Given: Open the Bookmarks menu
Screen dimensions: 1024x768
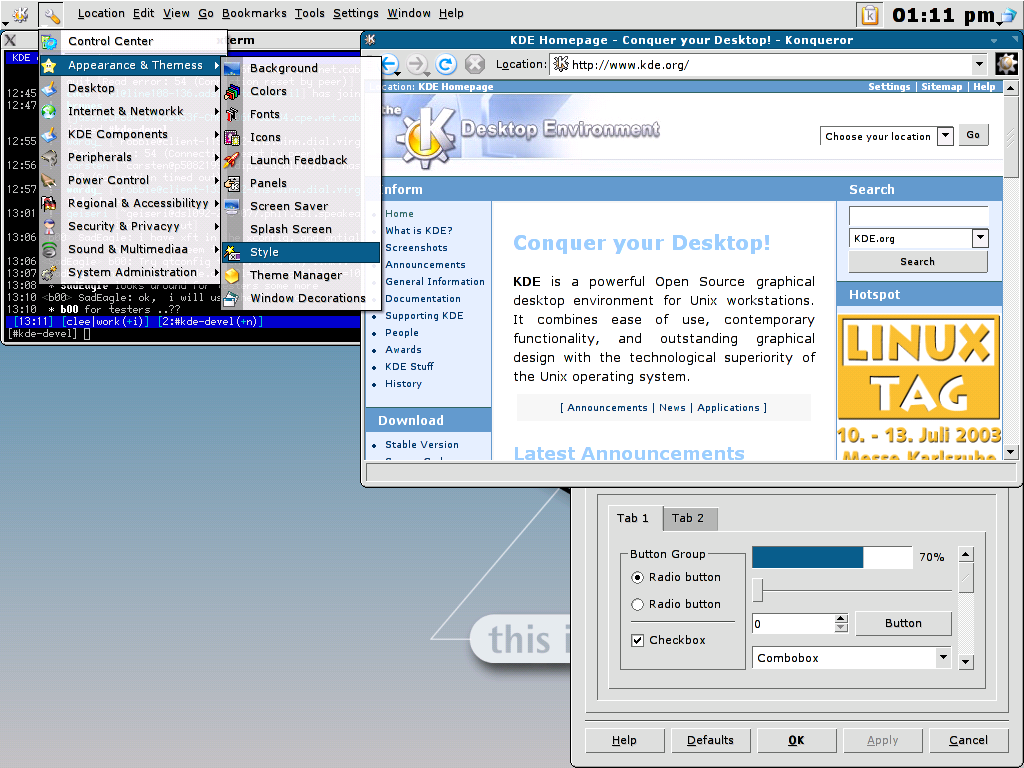Looking at the screenshot, I should point(254,14).
